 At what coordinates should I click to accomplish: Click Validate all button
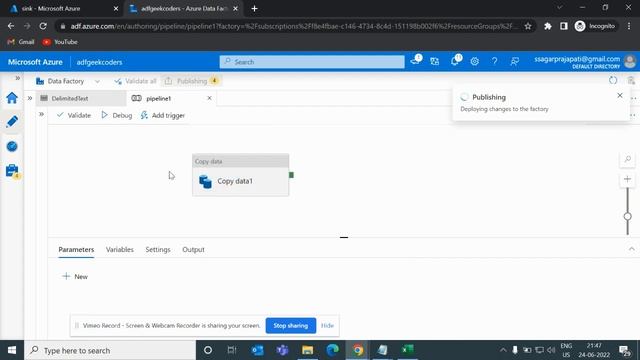(136, 81)
